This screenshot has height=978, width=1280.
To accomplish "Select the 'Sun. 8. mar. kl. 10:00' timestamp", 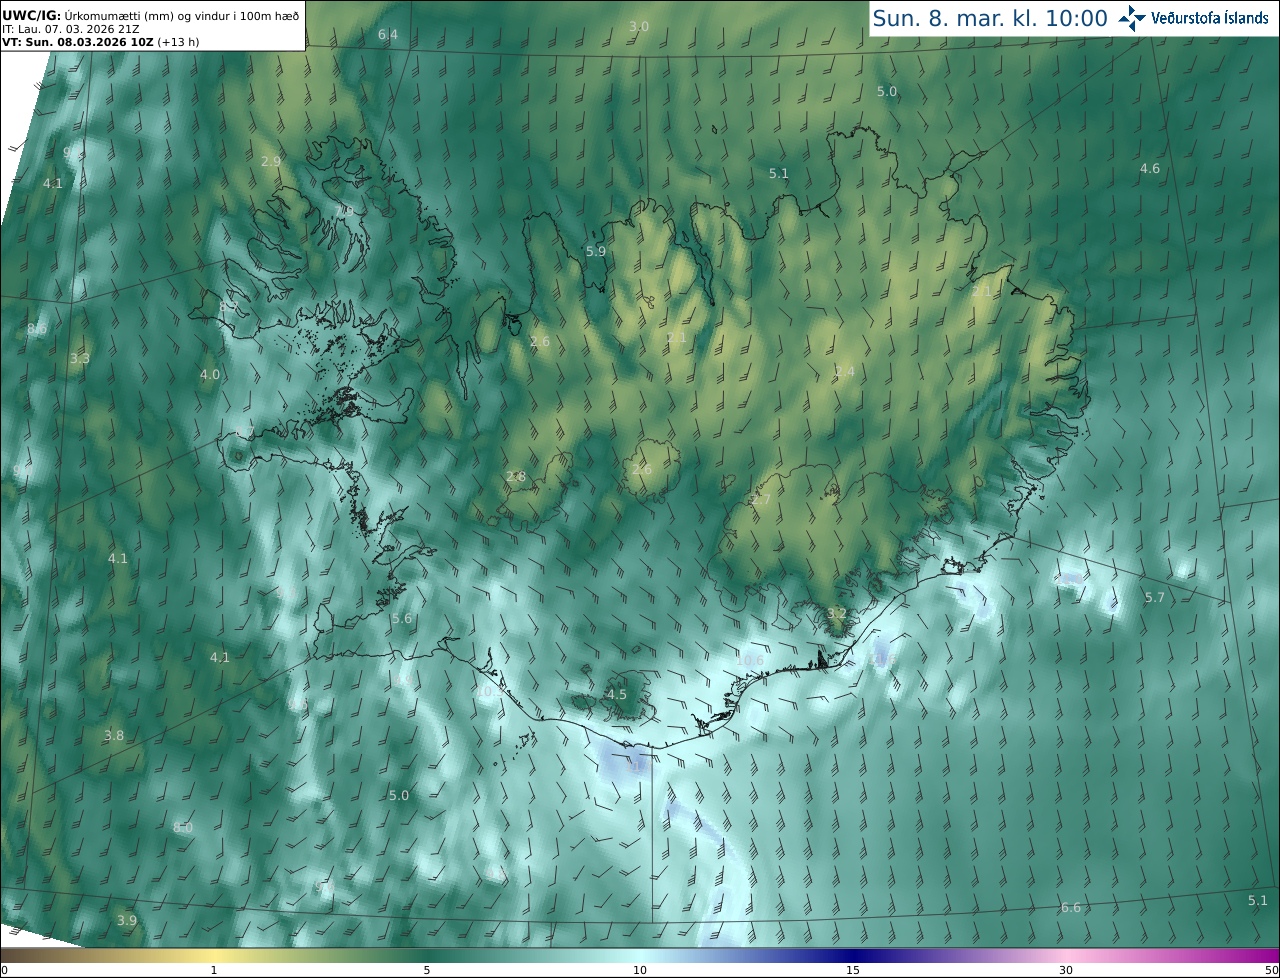I will 990,18.
